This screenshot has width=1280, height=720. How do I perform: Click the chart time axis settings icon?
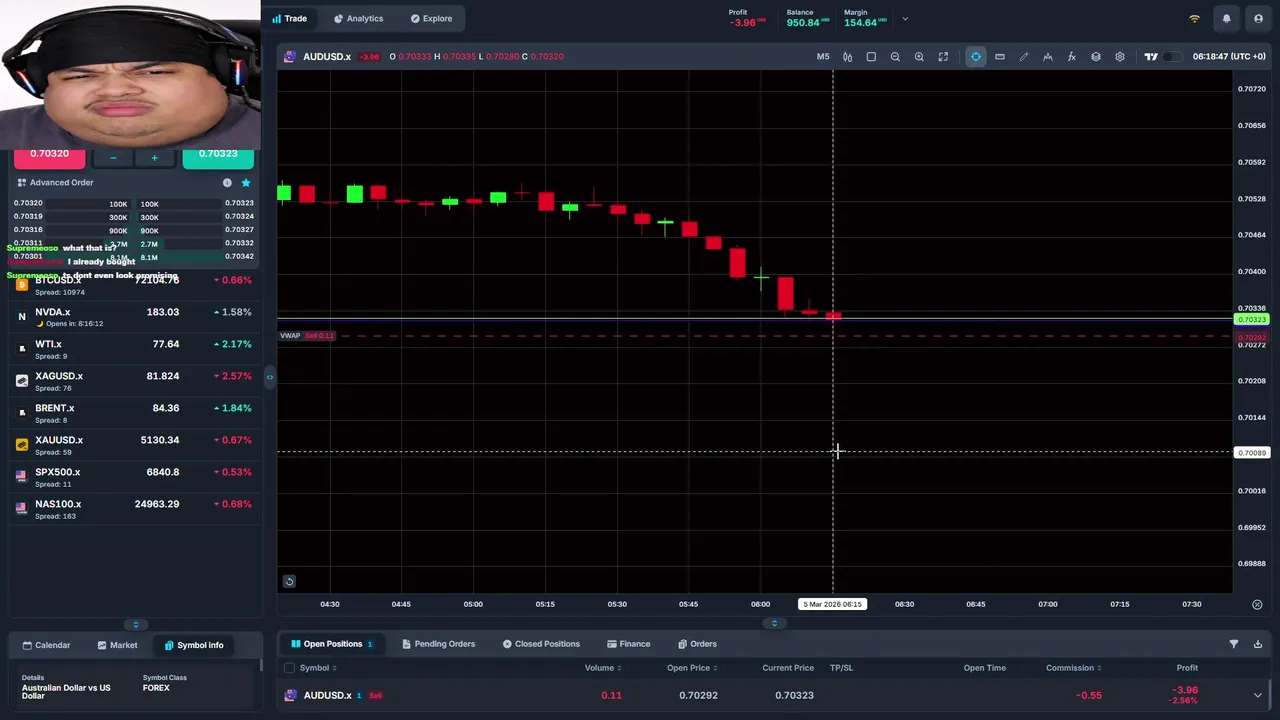(1257, 604)
